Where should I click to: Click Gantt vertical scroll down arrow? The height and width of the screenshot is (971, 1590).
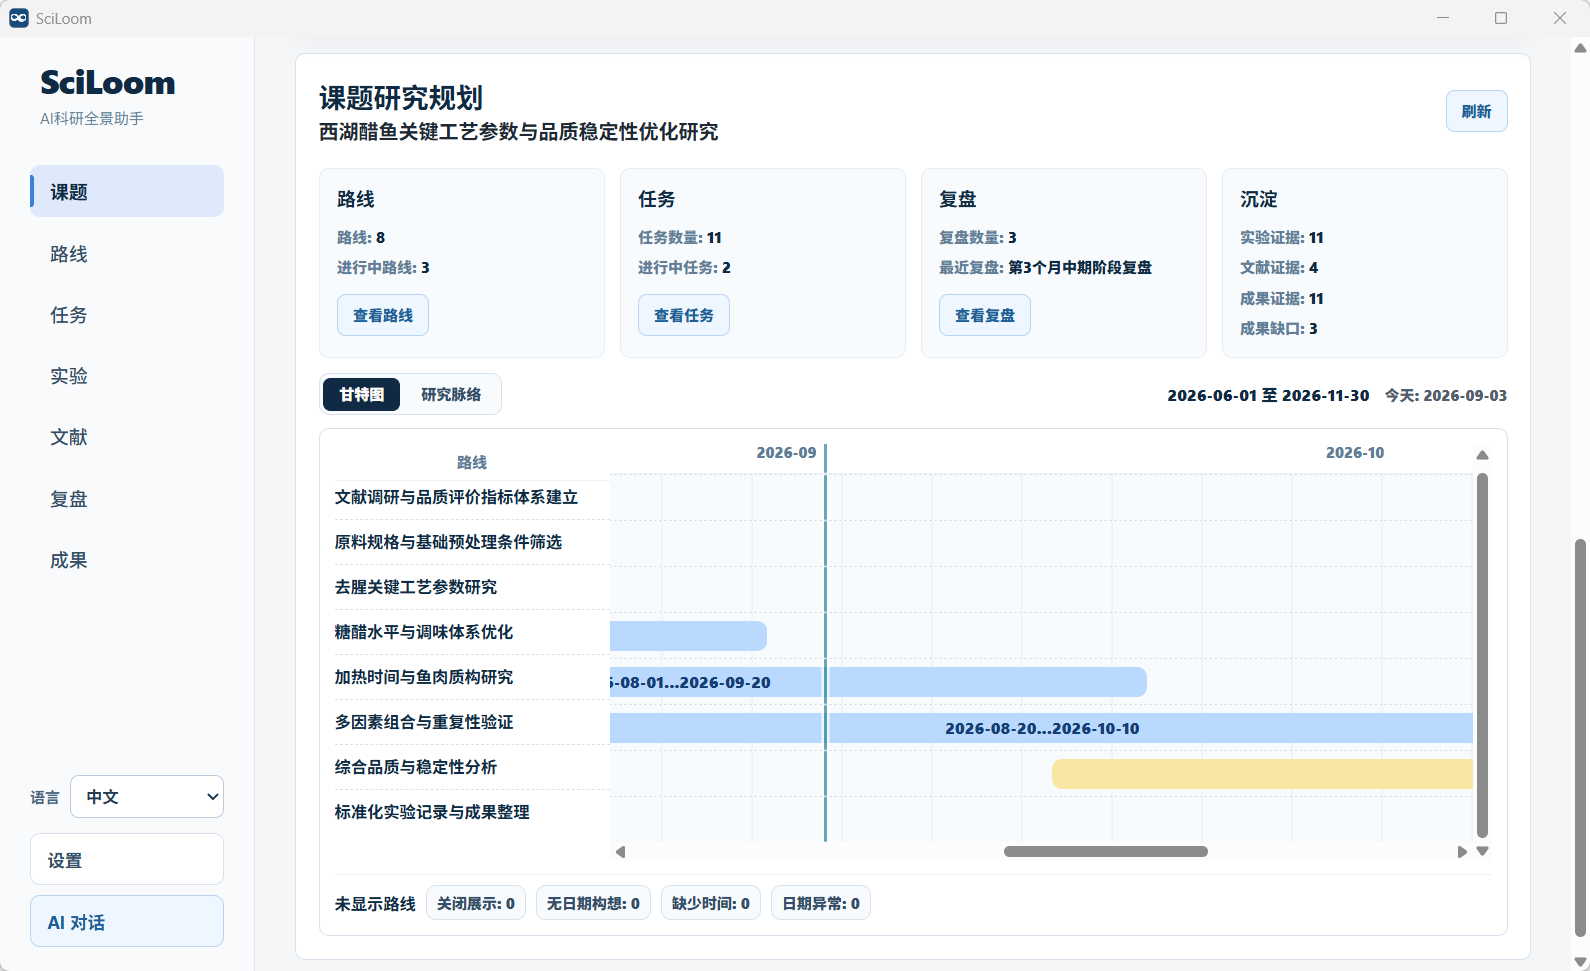coord(1482,851)
